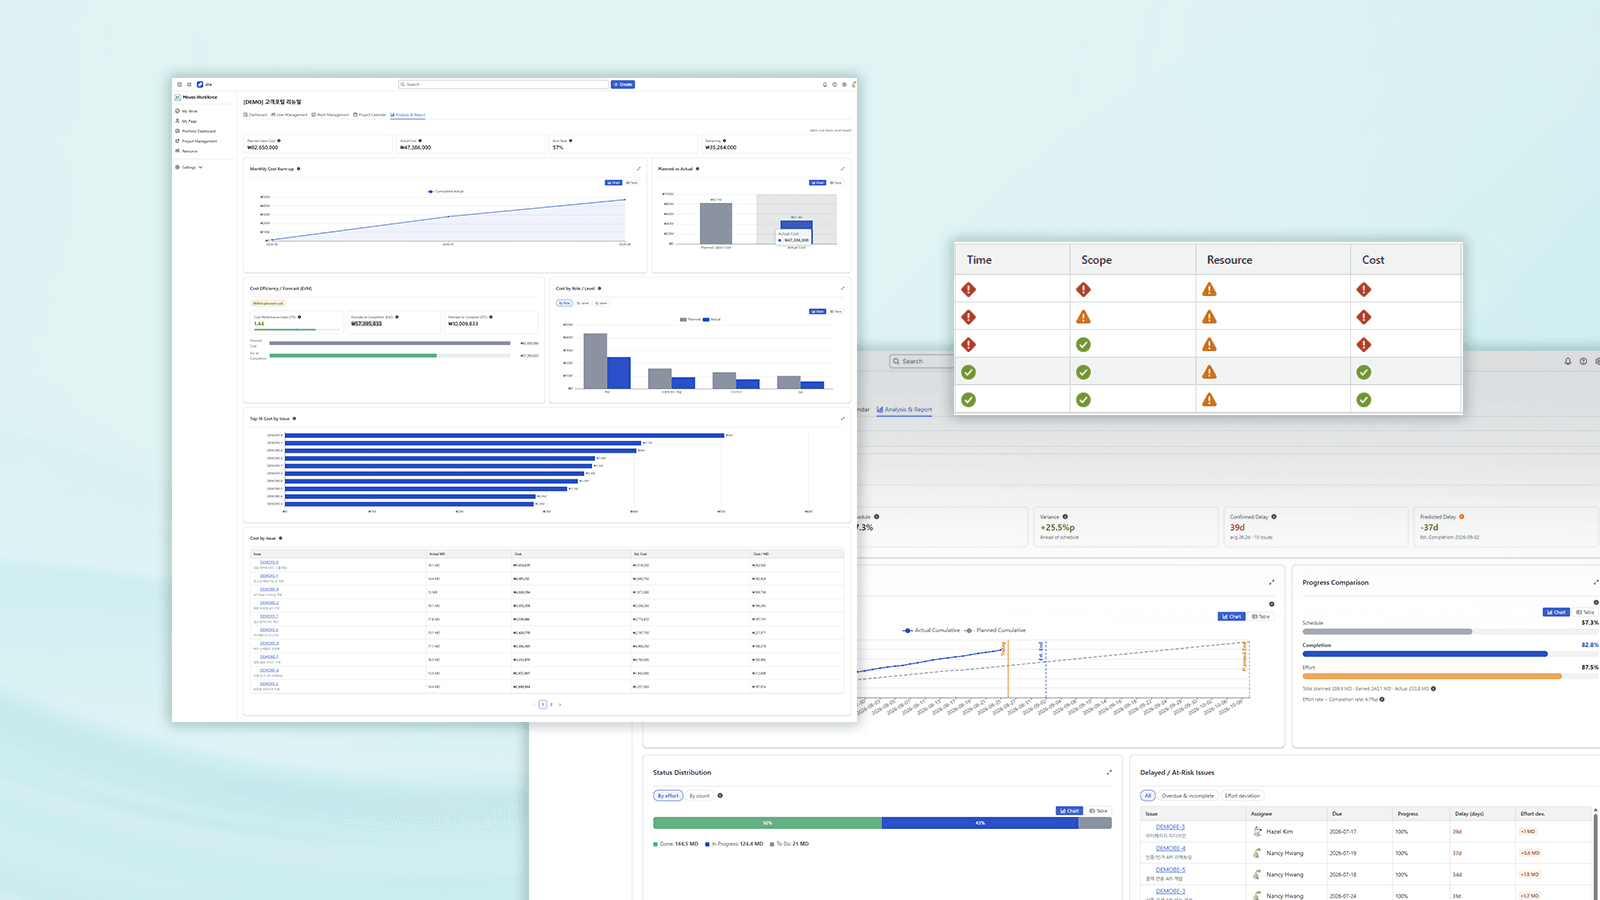Open the User Management tab

(290, 115)
